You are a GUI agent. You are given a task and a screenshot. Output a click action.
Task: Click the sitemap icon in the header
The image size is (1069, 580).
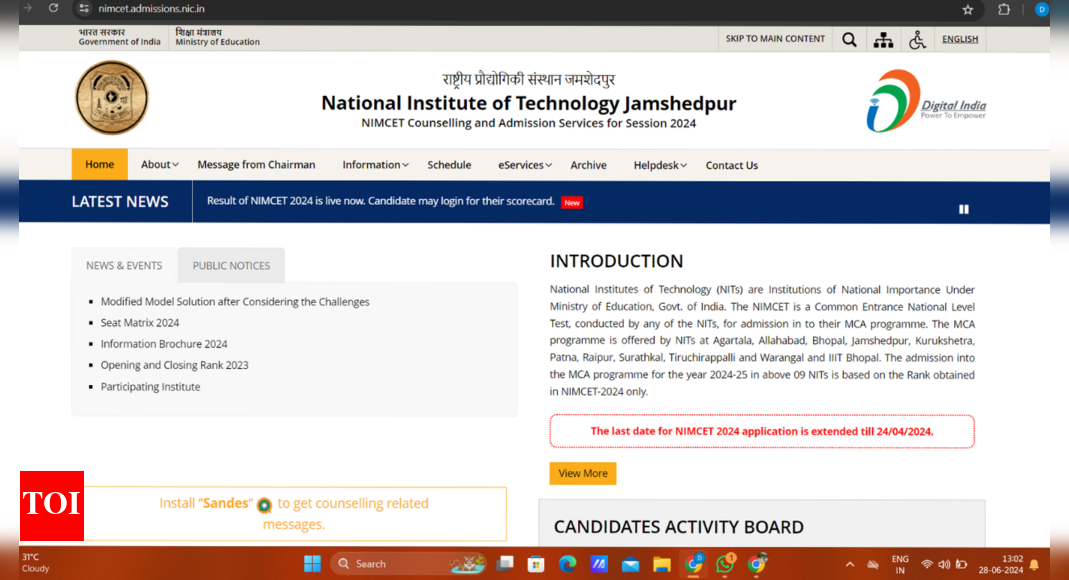pyautogui.click(x=884, y=39)
